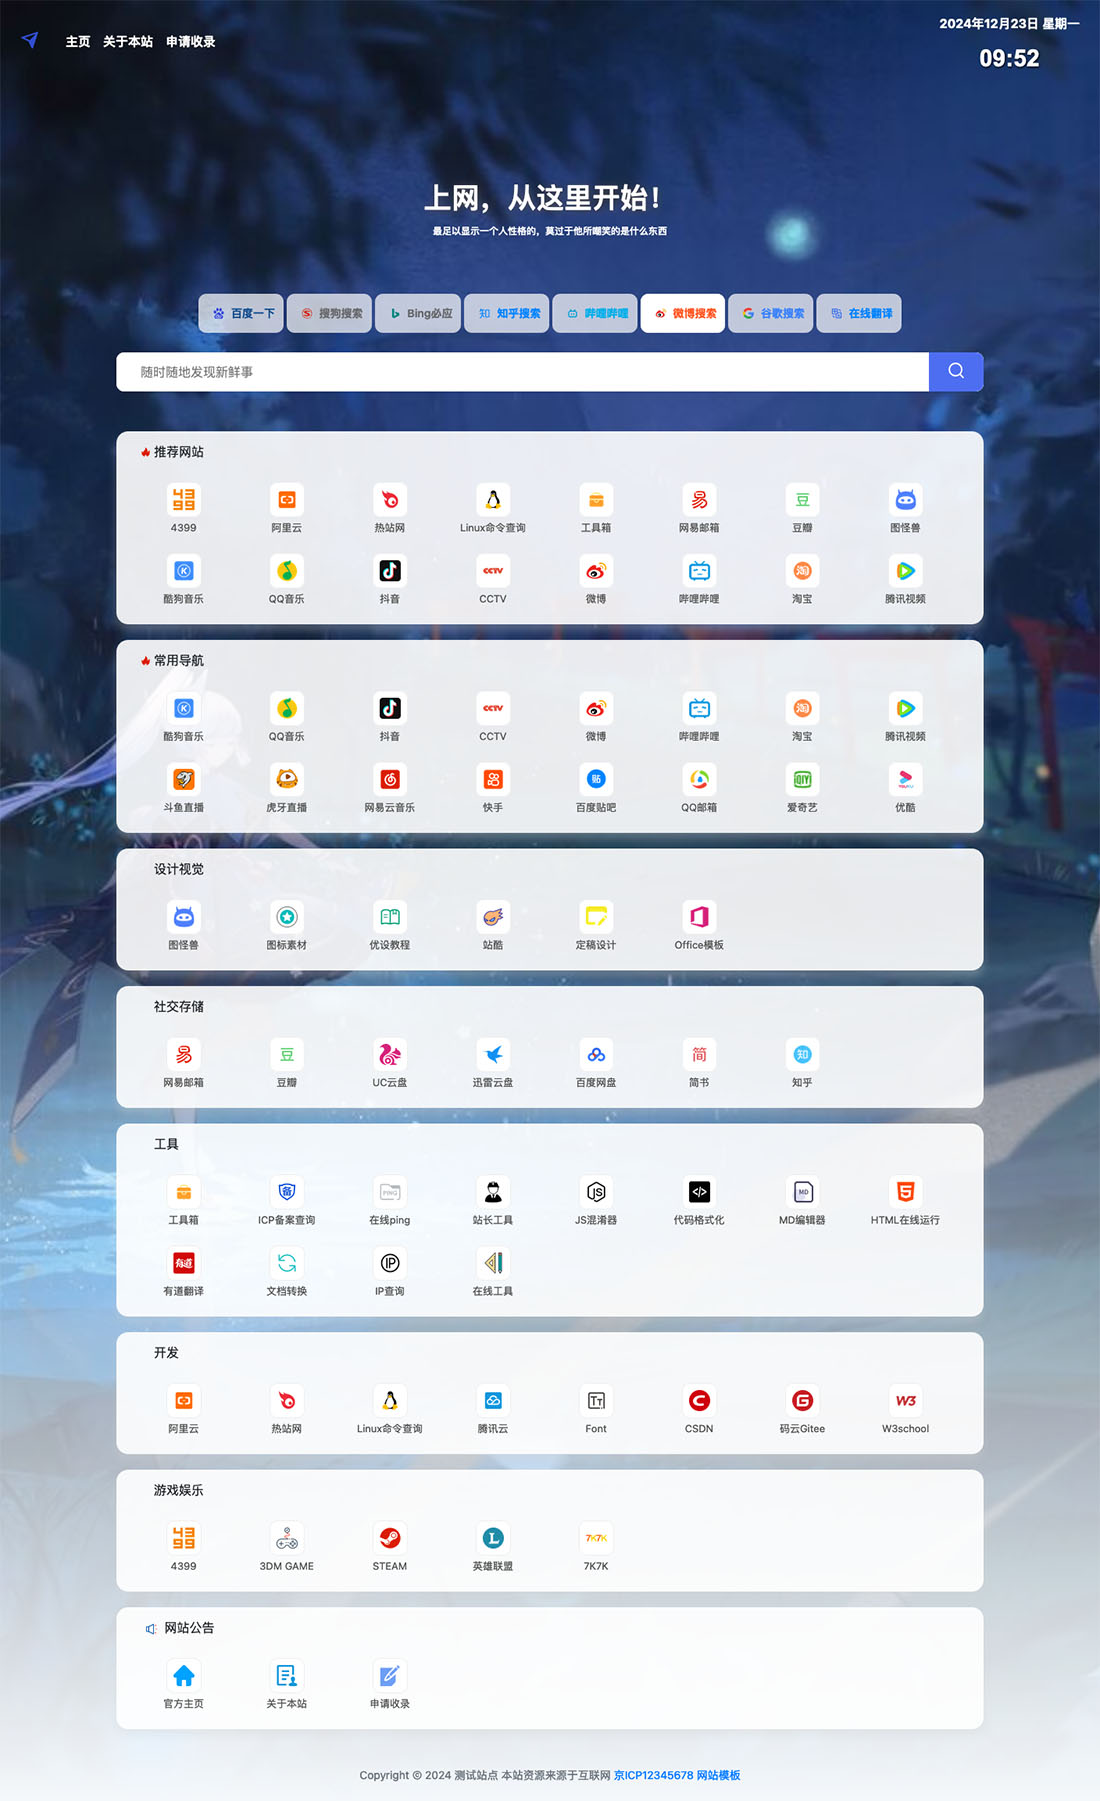The width and height of the screenshot is (1100, 1801).
Task: Open the 4399 icon in 推荐网站
Action: click(x=184, y=500)
